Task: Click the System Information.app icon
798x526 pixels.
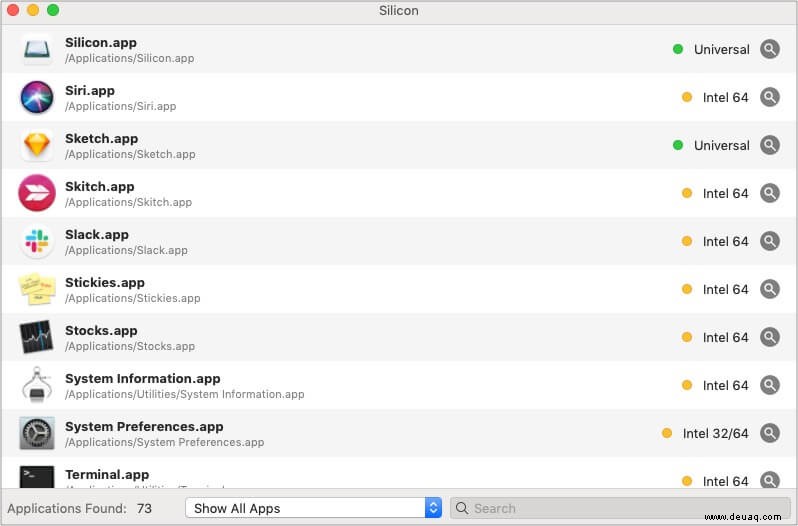Action: [37, 385]
